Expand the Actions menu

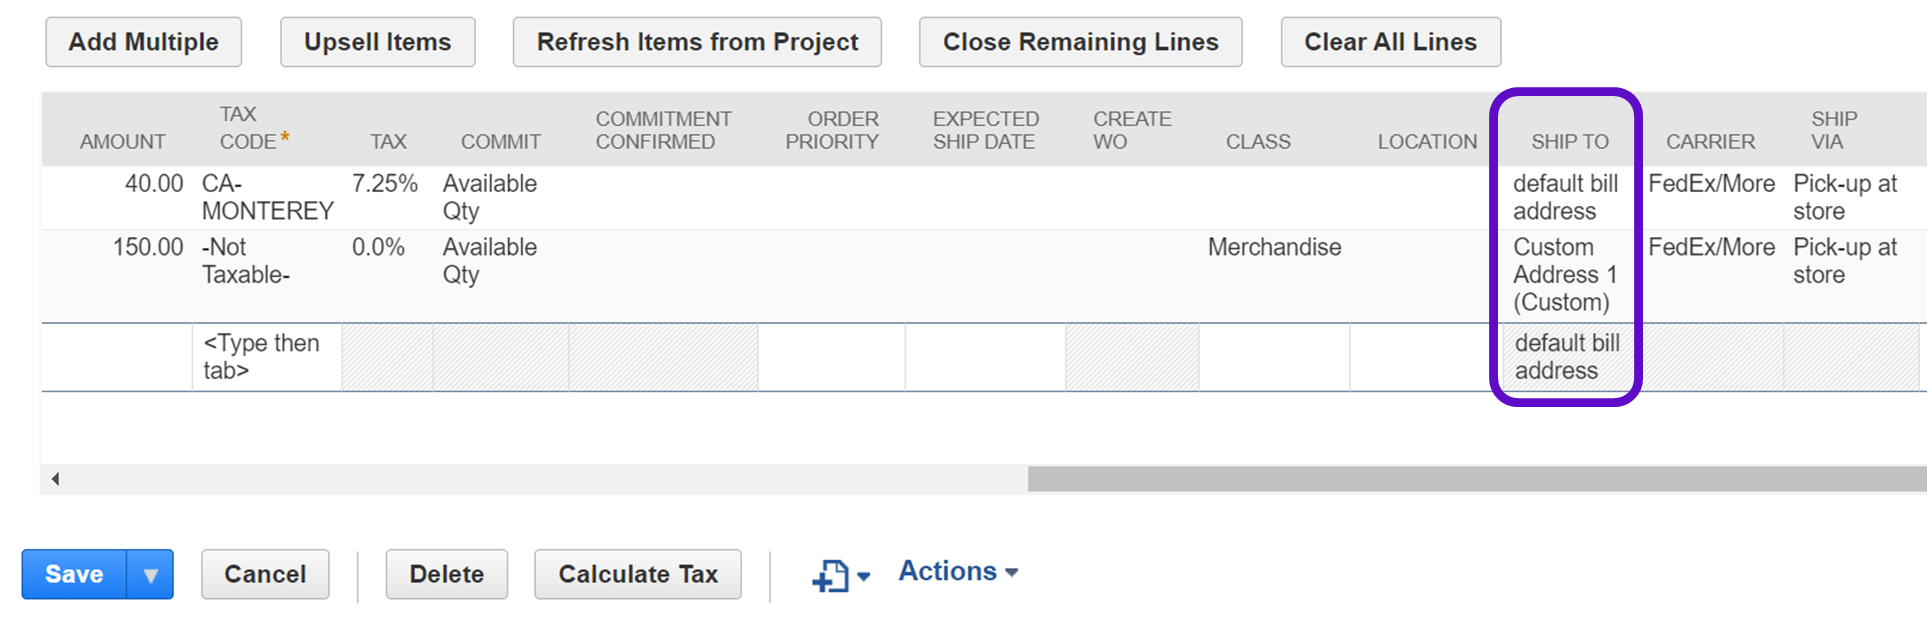point(957,572)
